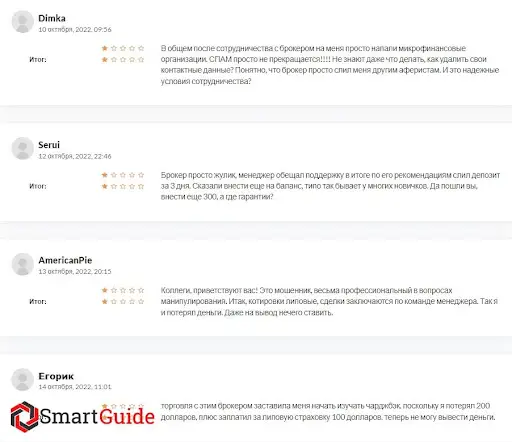Click Егорик's user avatar

click(23, 379)
